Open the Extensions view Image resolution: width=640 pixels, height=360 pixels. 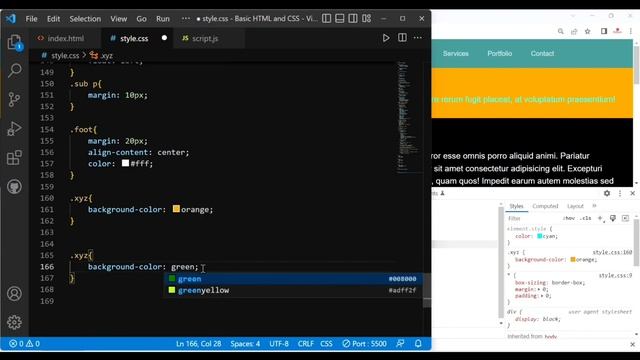tap(14, 158)
